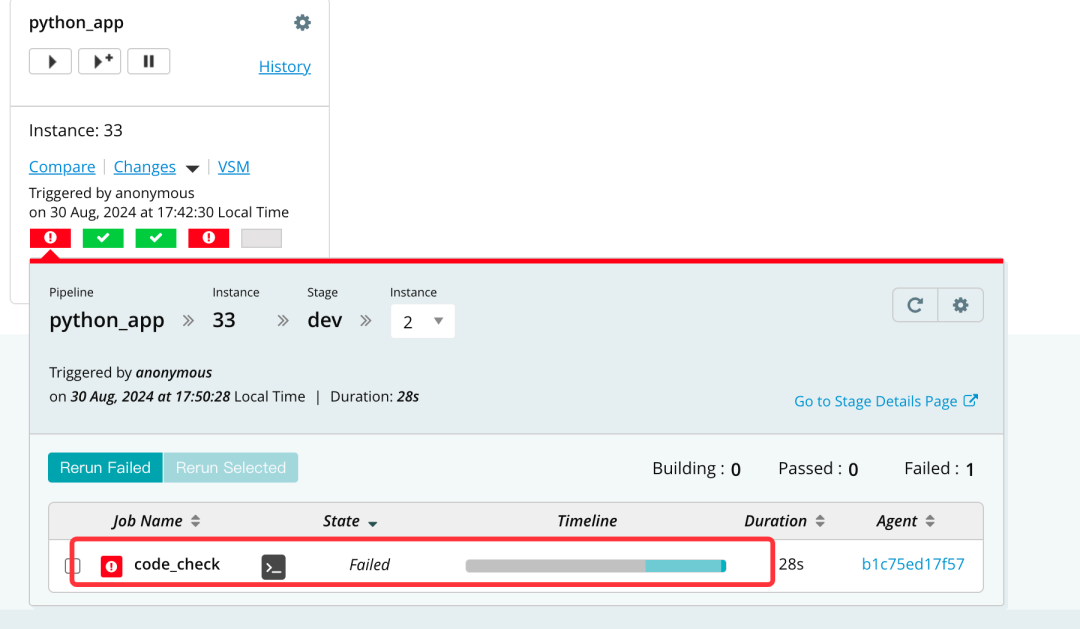Screen dimensions: 1080x629
Task: Click the code_check timeline progress bar
Action: coord(596,566)
